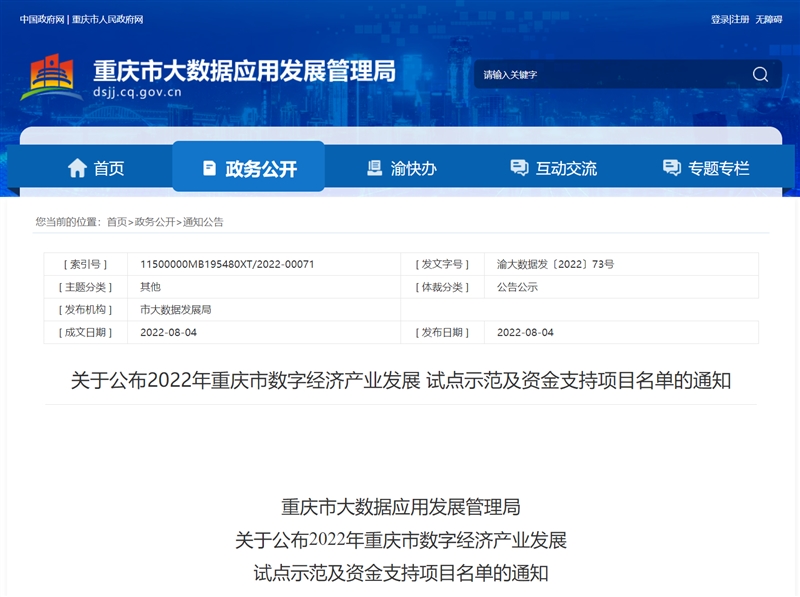
Task: Click the computer icon beside 渝快办
Action: point(374,168)
